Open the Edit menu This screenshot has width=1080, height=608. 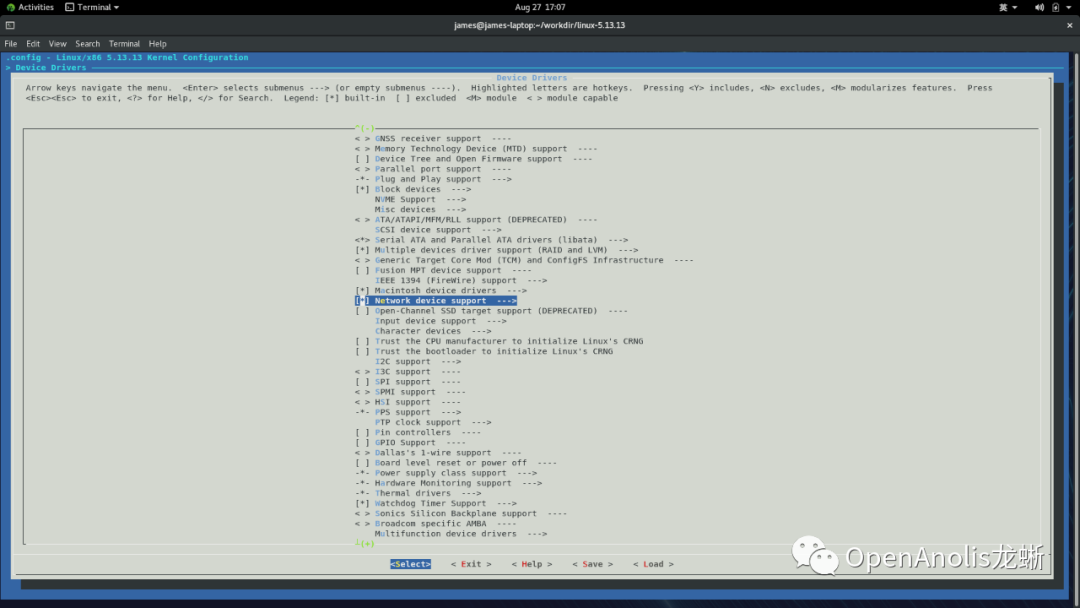33,43
